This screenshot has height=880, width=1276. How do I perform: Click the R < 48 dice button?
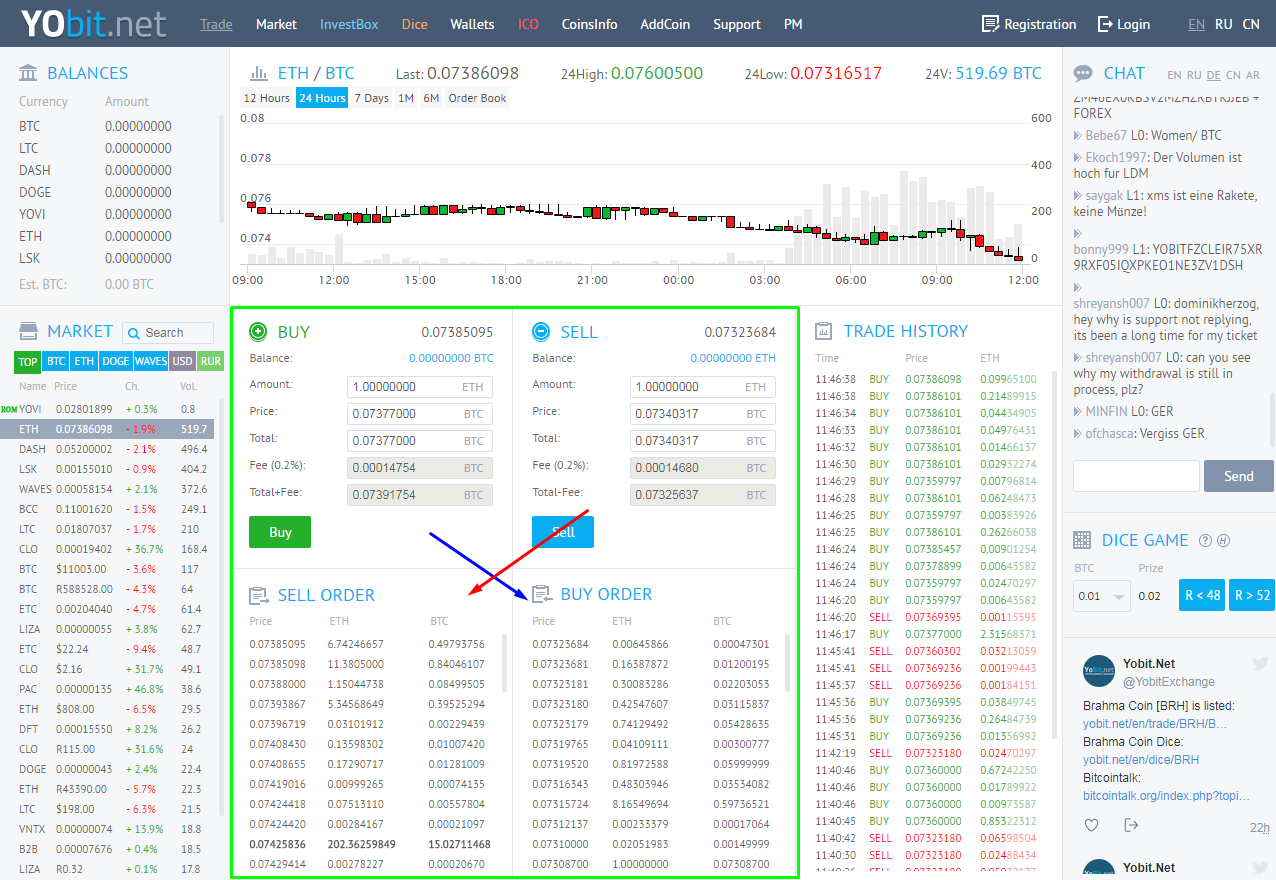click(x=1202, y=595)
